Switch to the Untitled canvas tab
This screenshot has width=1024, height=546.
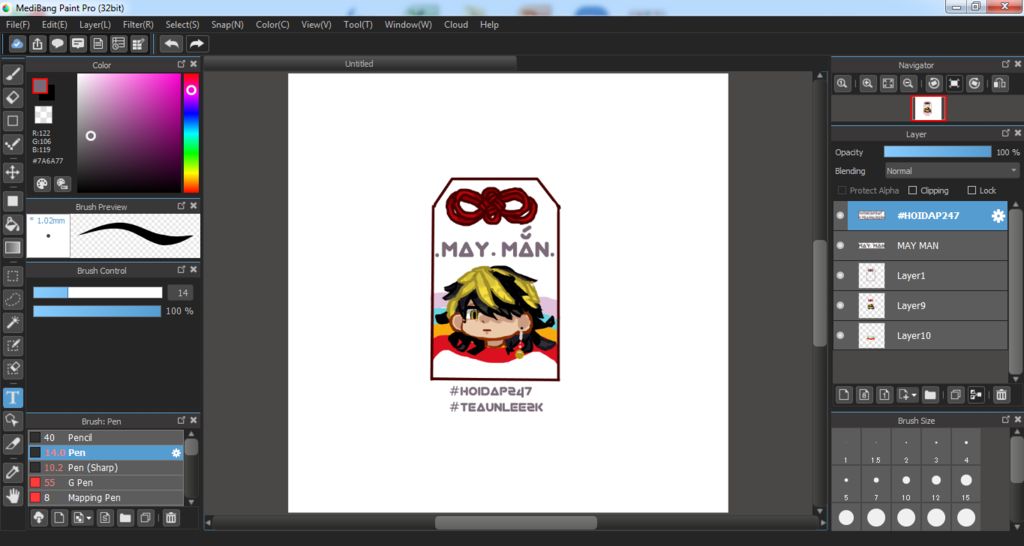click(359, 63)
